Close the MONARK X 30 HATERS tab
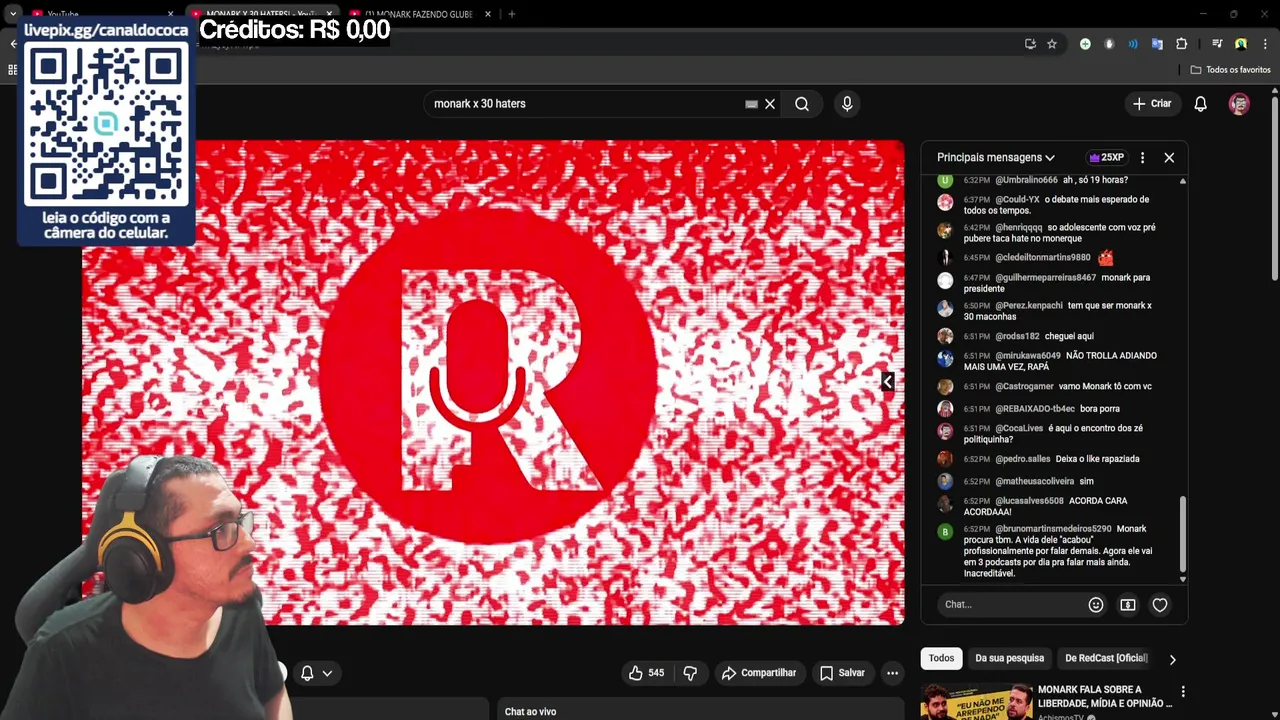Viewport: 1280px width, 720px height. [x=329, y=14]
